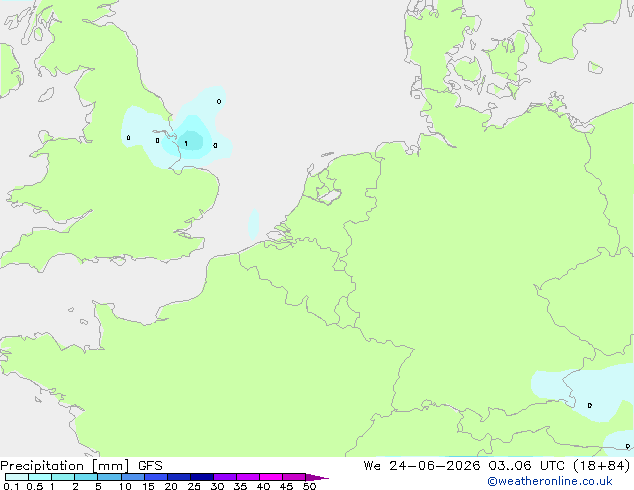
Task: Pick the magenta swatch right of 40
Action: (x=271, y=477)
